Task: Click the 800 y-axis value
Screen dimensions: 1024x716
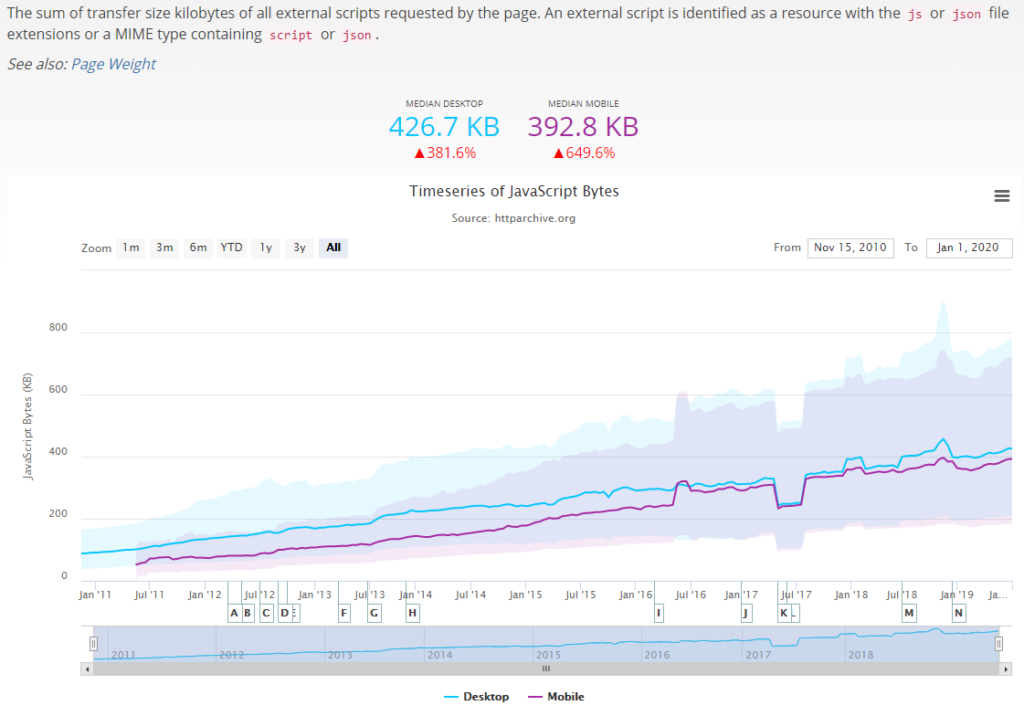Action: (x=58, y=327)
